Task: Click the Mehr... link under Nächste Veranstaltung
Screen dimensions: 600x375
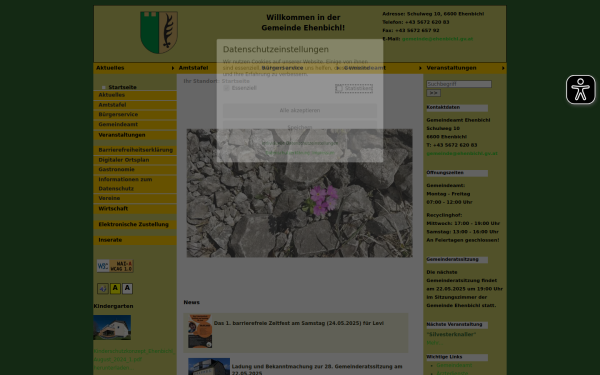Action: click(x=435, y=343)
